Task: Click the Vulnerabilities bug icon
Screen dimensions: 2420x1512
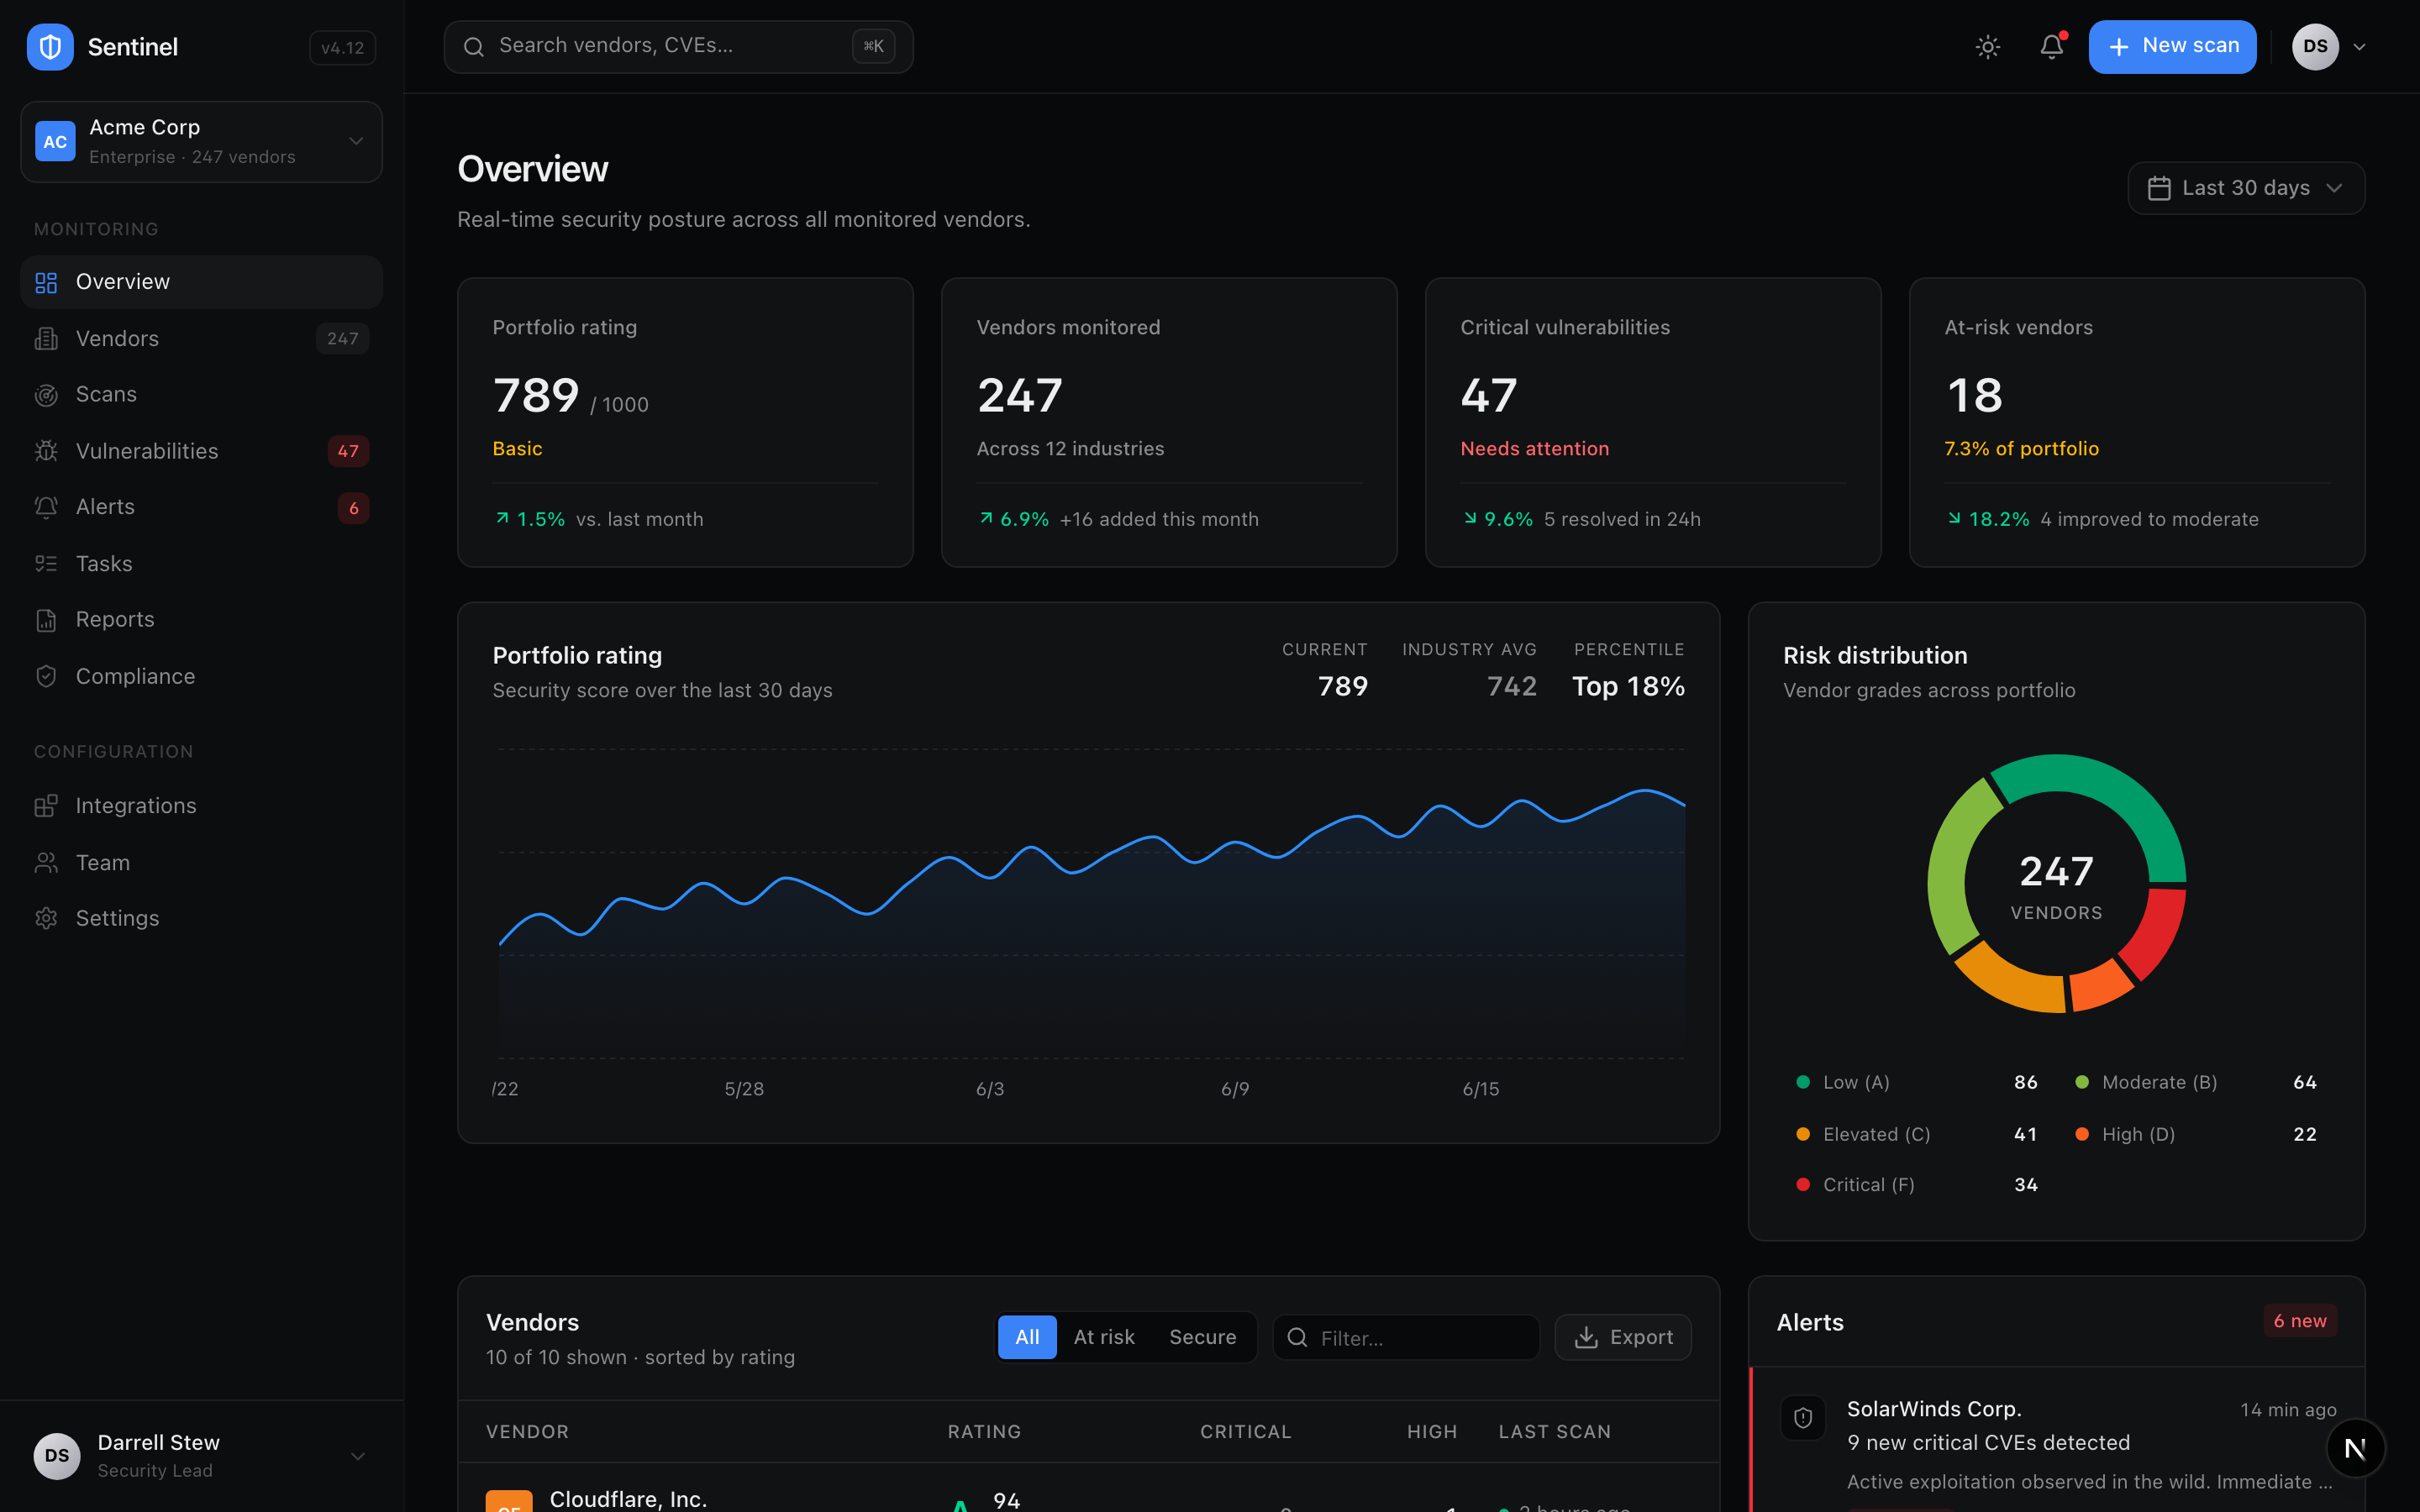Action: pyautogui.click(x=46, y=451)
